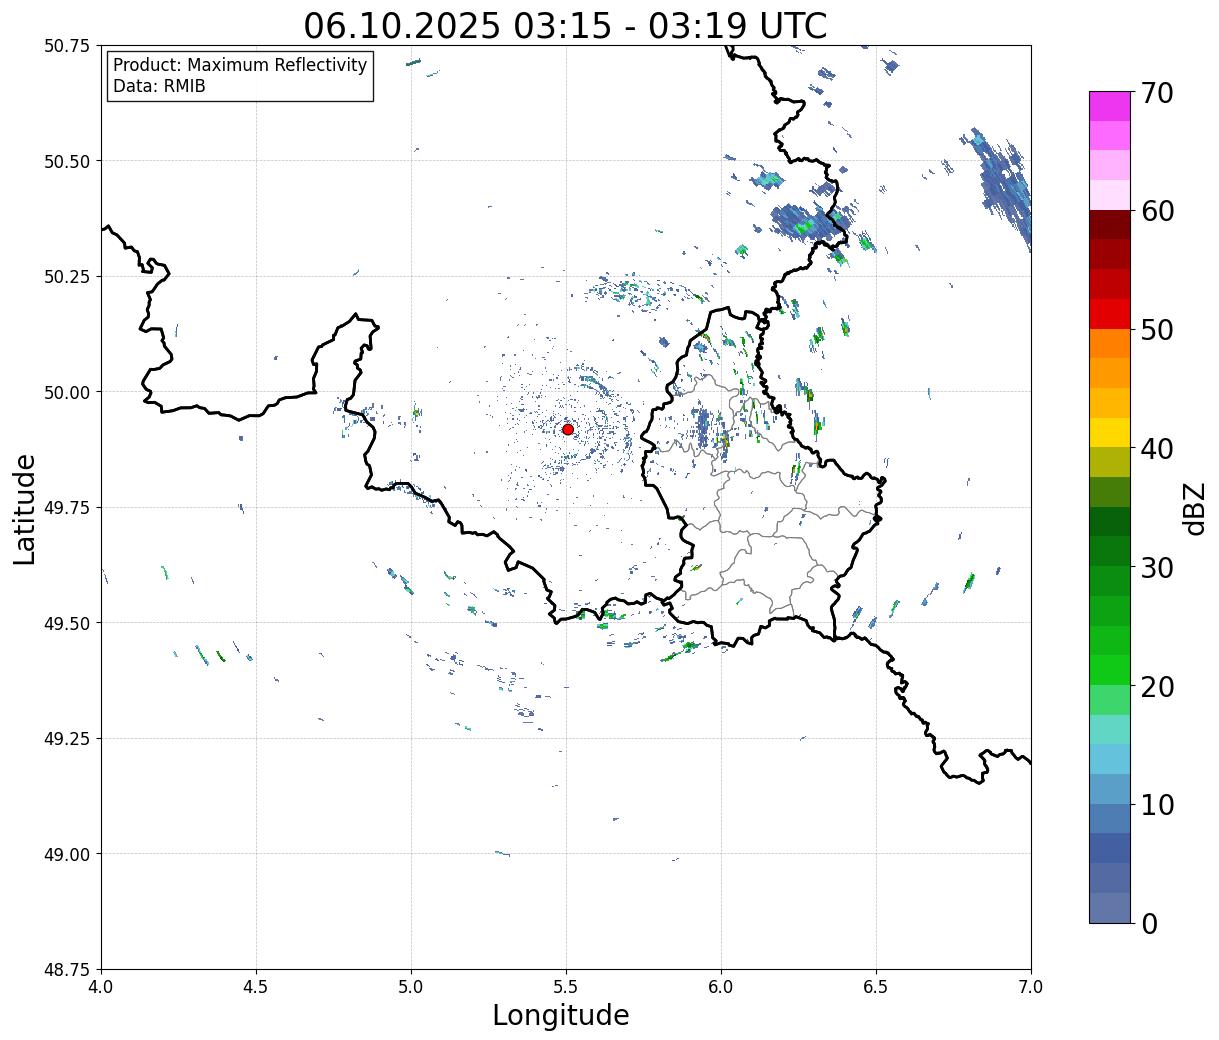Click the colorbar tick label 0

coord(1149,924)
